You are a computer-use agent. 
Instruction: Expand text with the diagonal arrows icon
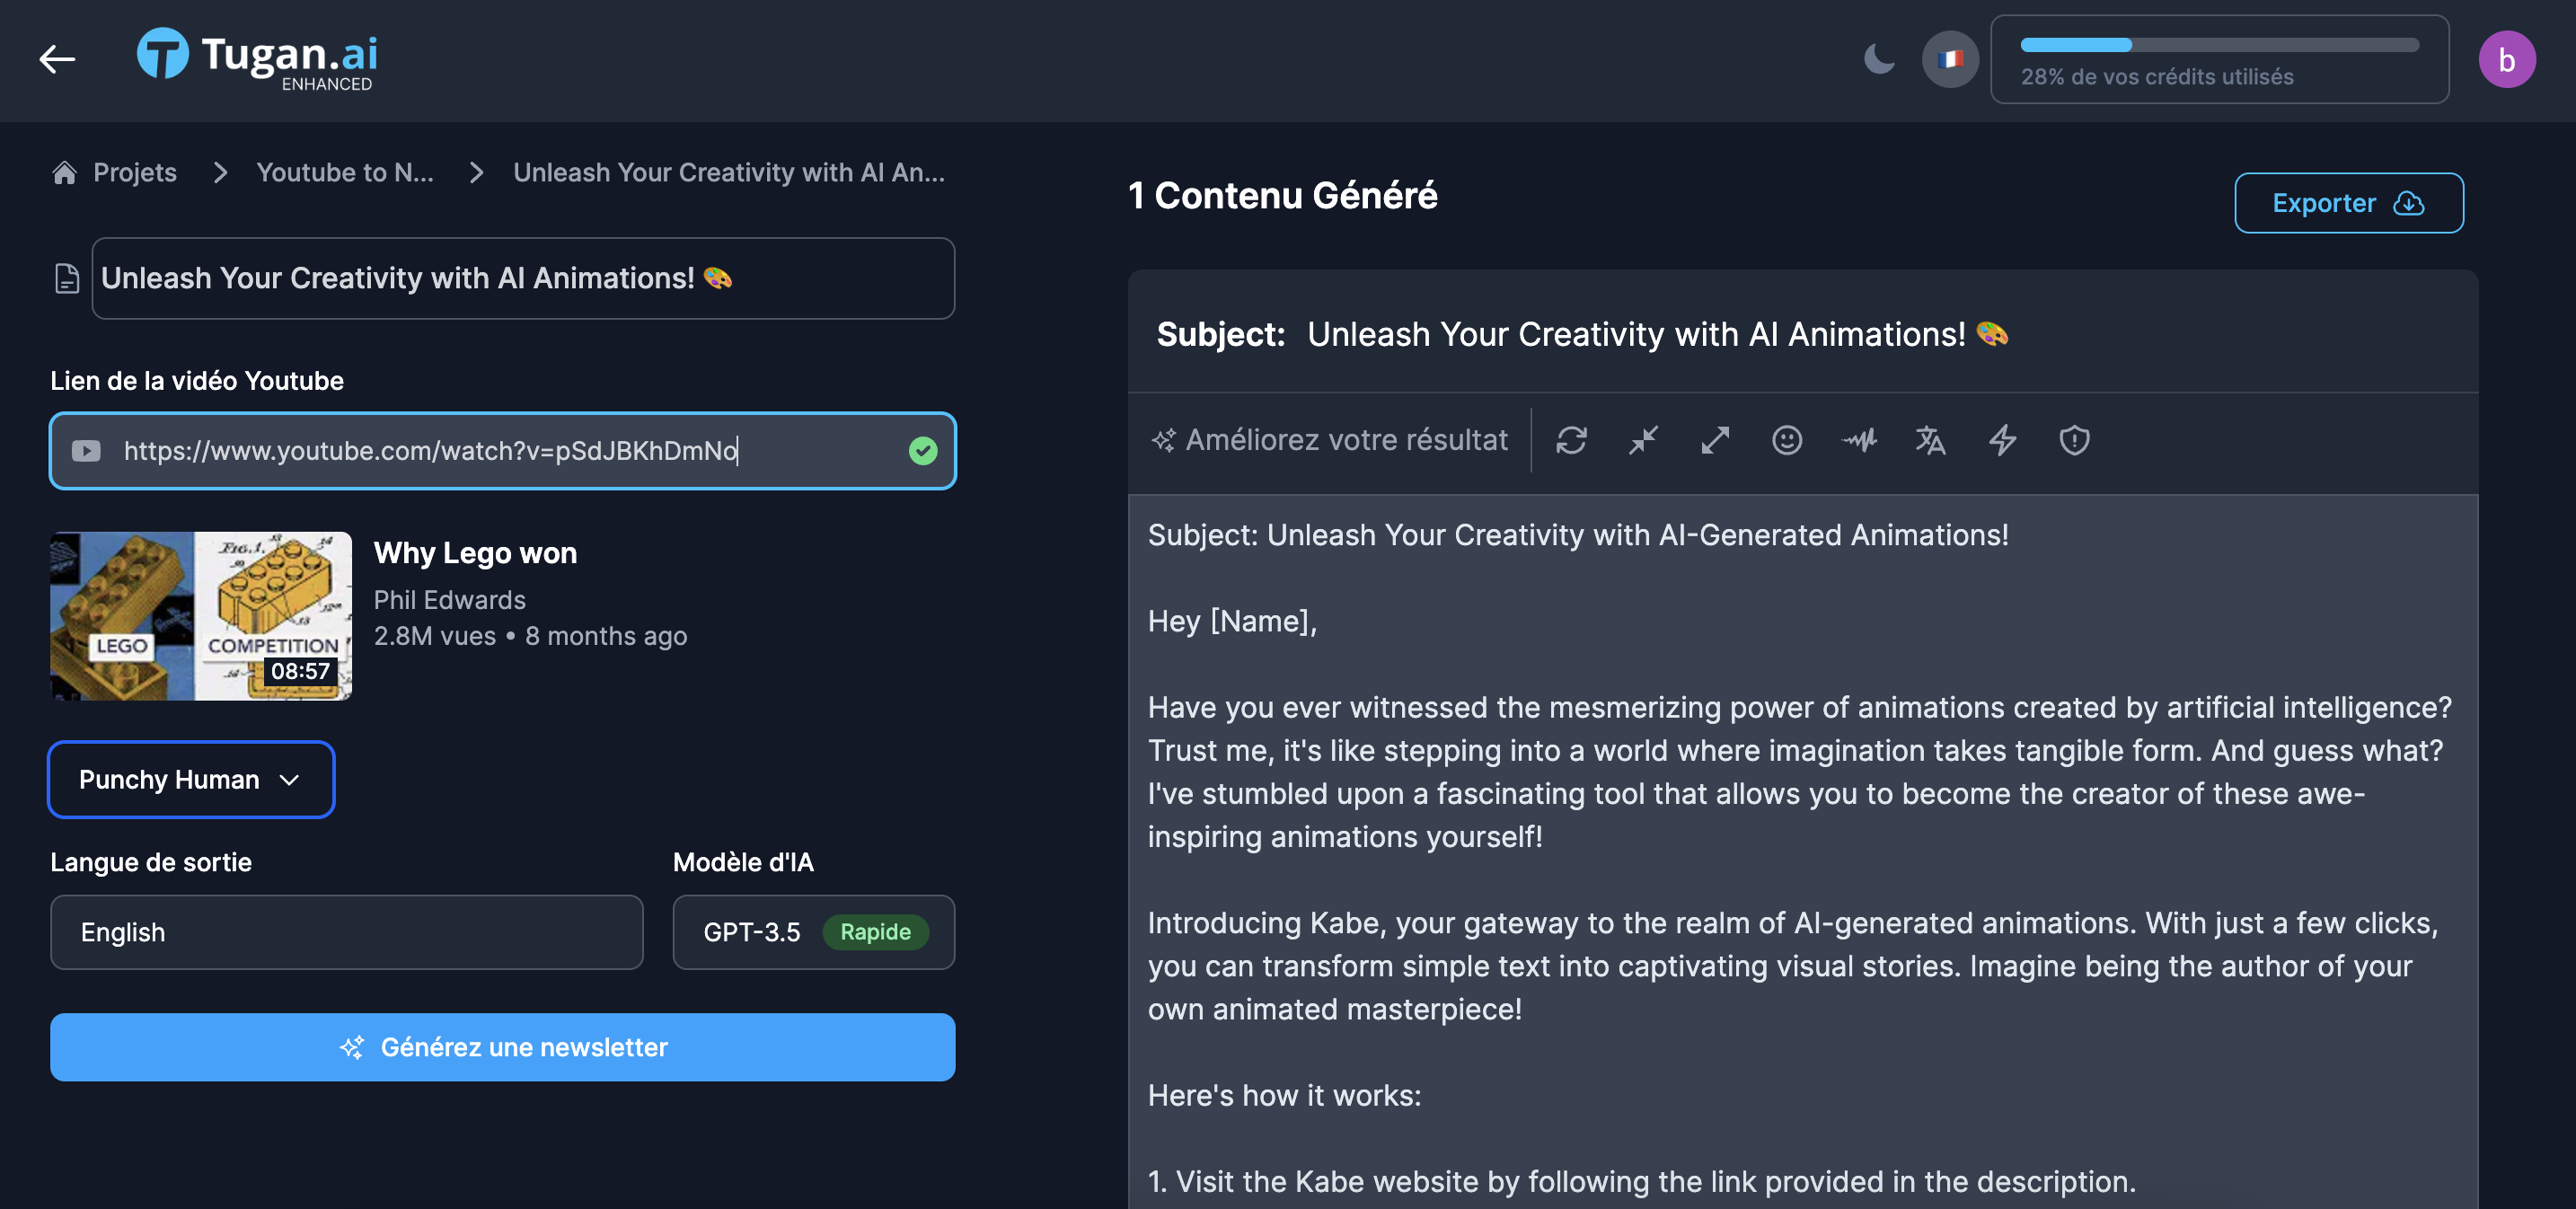[1715, 440]
